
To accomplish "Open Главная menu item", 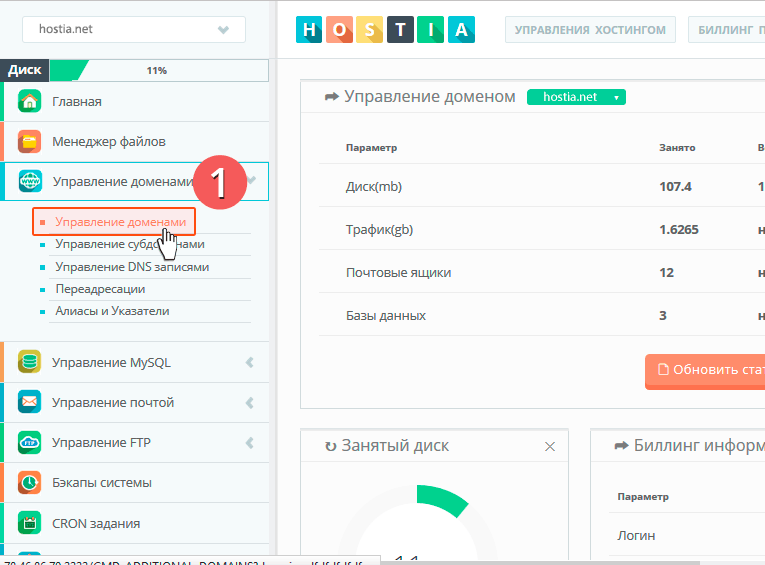I will (x=136, y=101).
